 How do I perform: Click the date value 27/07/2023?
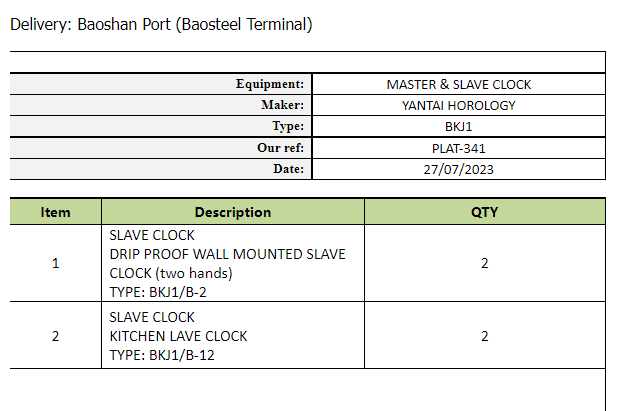coord(459,169)
